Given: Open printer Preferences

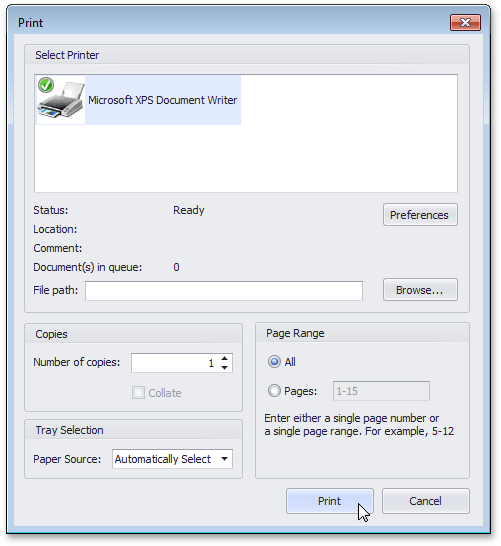Looking at the screenshot, I should (420, 215).
